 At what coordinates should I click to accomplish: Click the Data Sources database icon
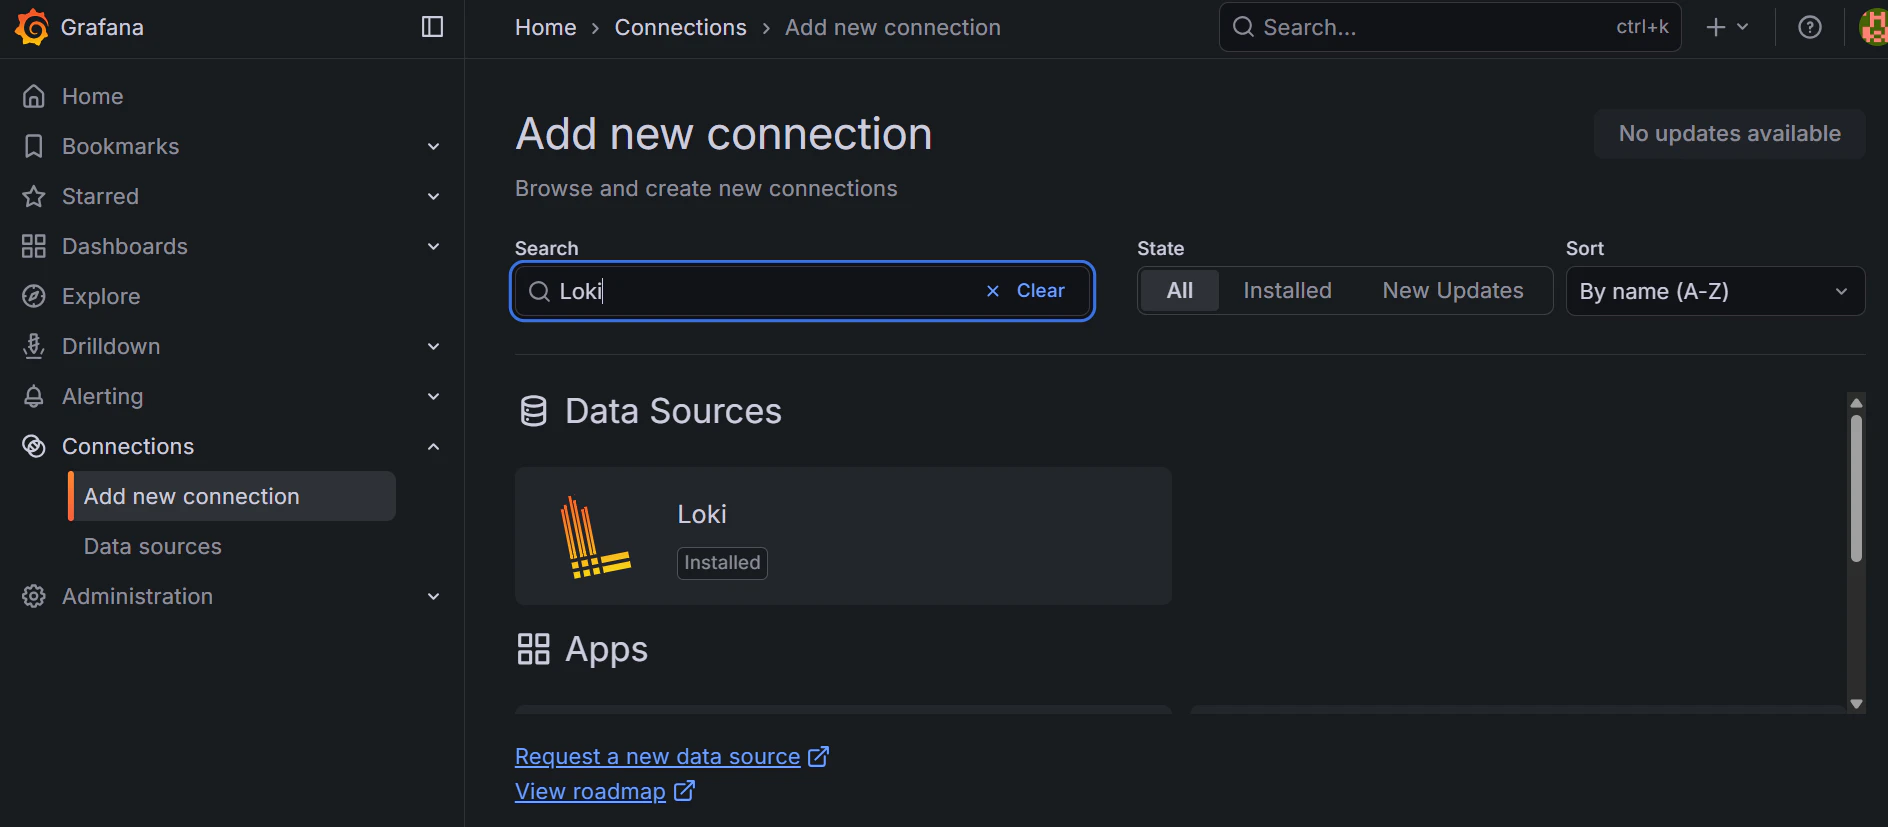pyautogui.click(x=534, y=411)
